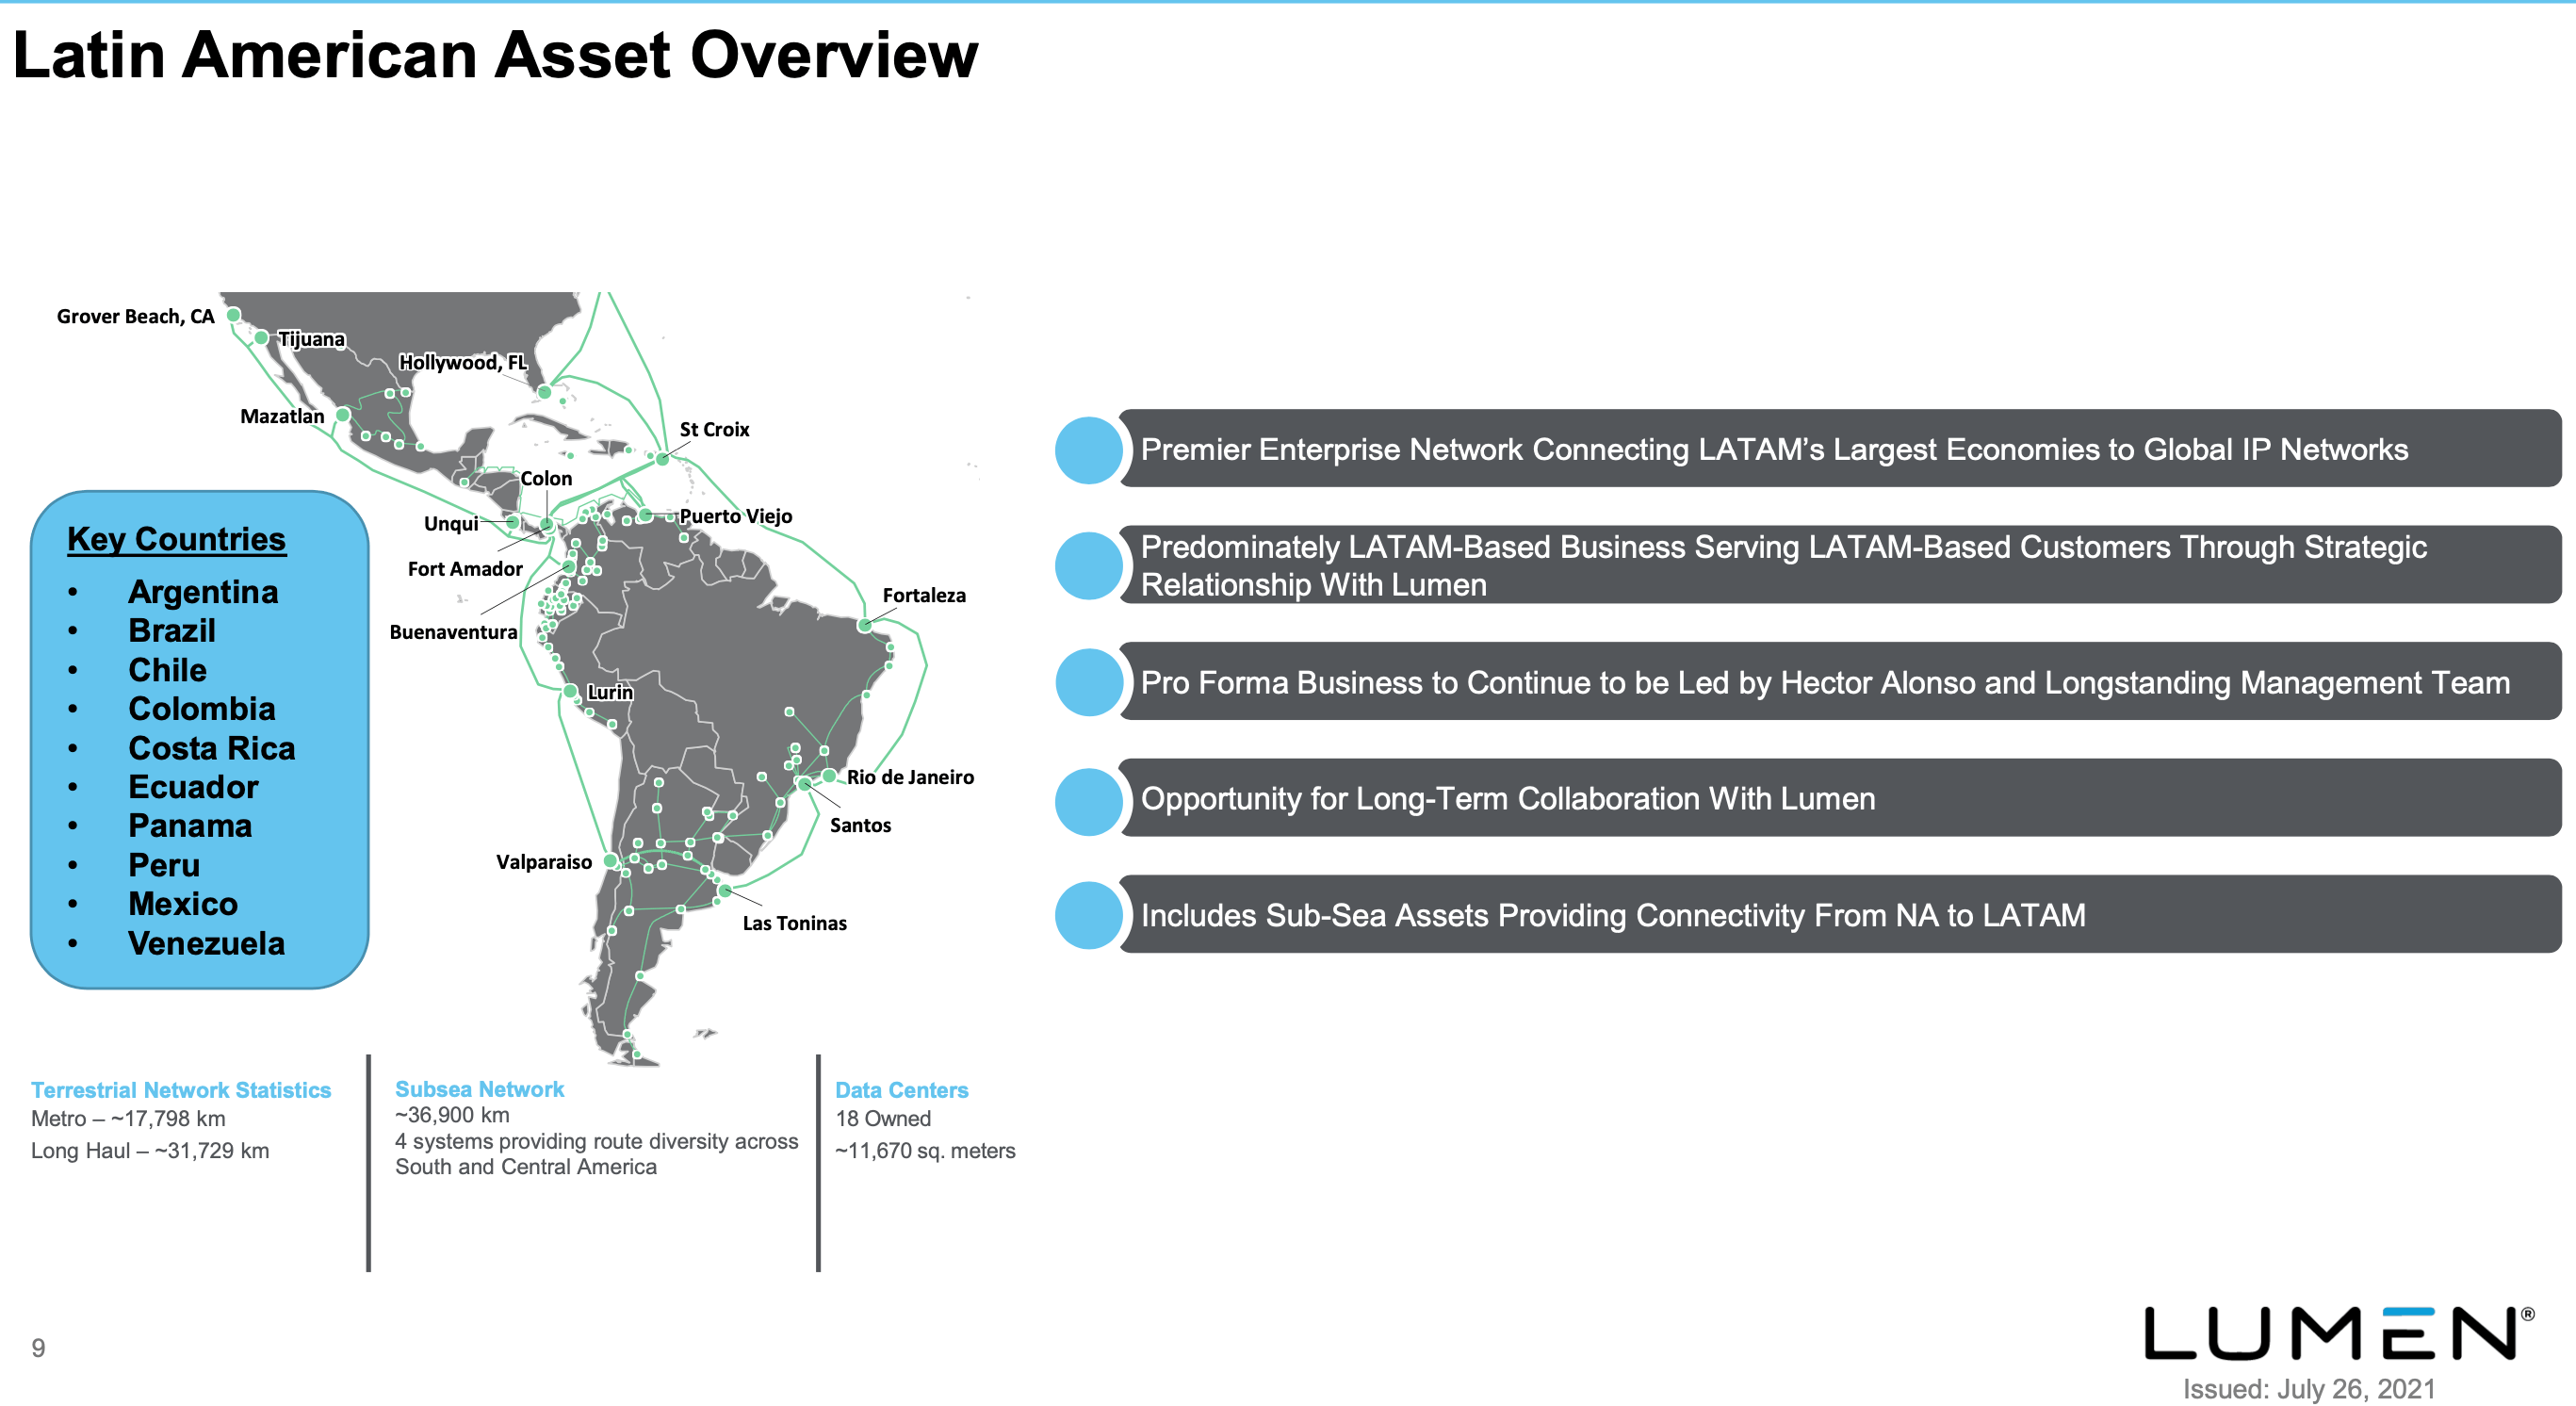Click the St Croix map label
The width and height of the screenshot is (2576, 1406).
tap(714, 429)
